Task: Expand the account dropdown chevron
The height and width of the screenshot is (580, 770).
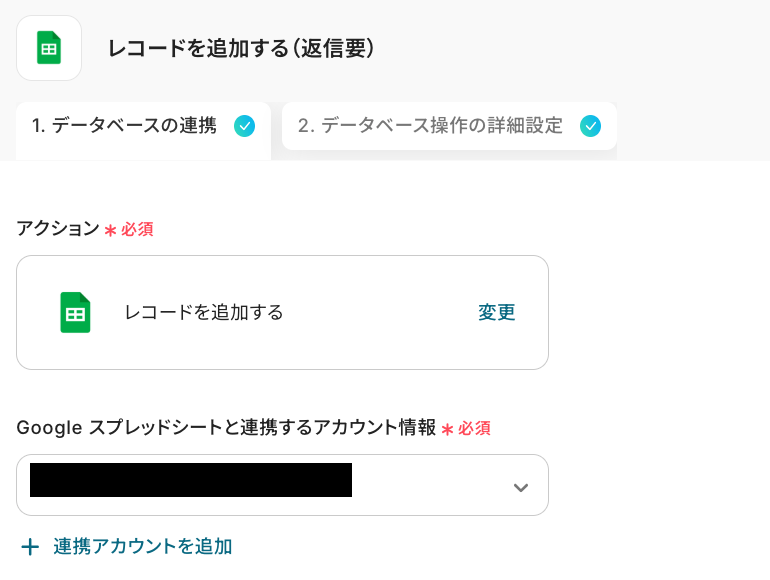Action: point(520,487)
